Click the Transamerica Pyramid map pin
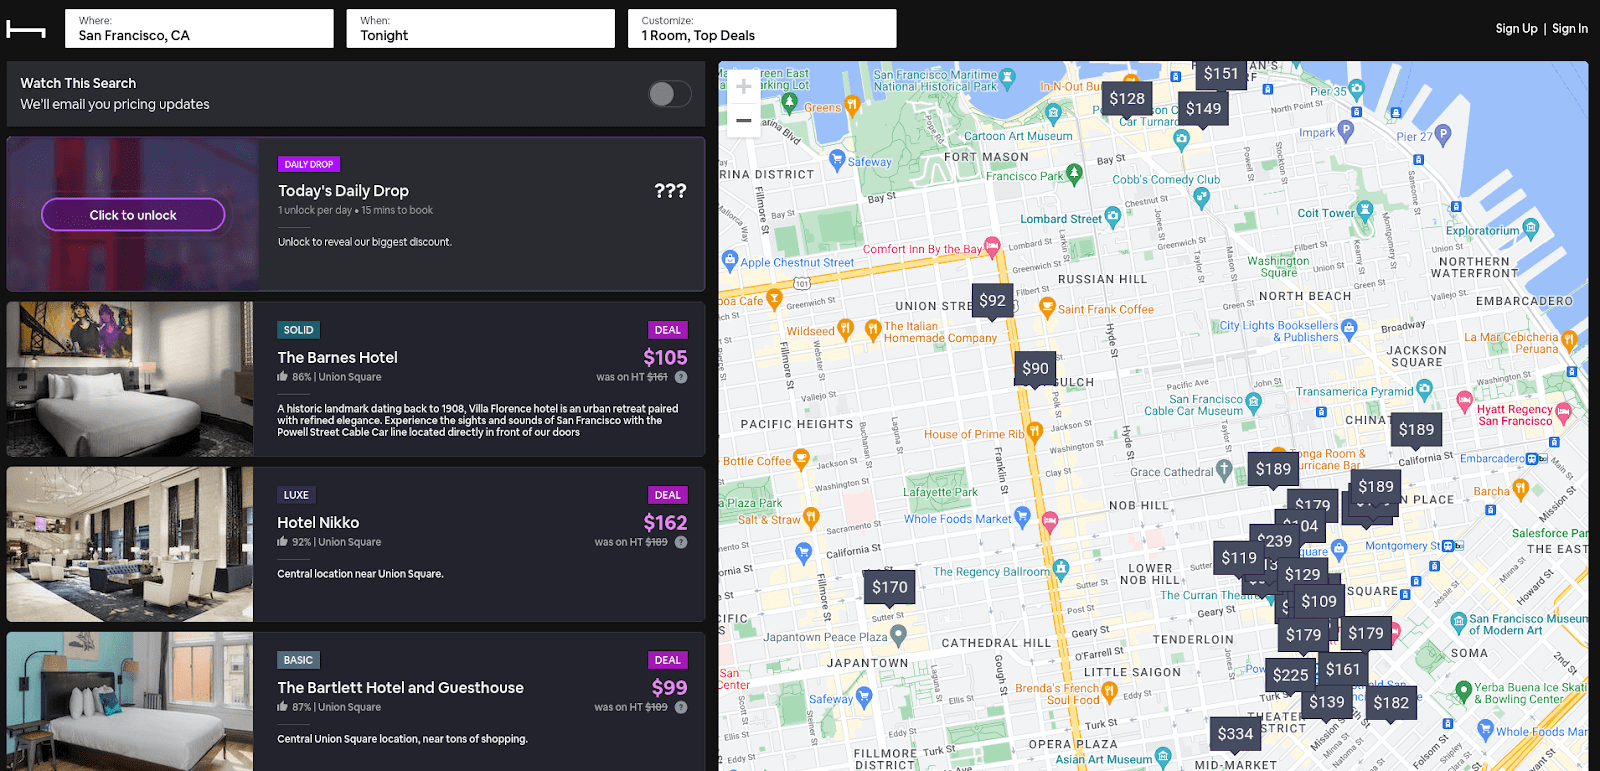 pyautogui.click(x=1424, y=389)
